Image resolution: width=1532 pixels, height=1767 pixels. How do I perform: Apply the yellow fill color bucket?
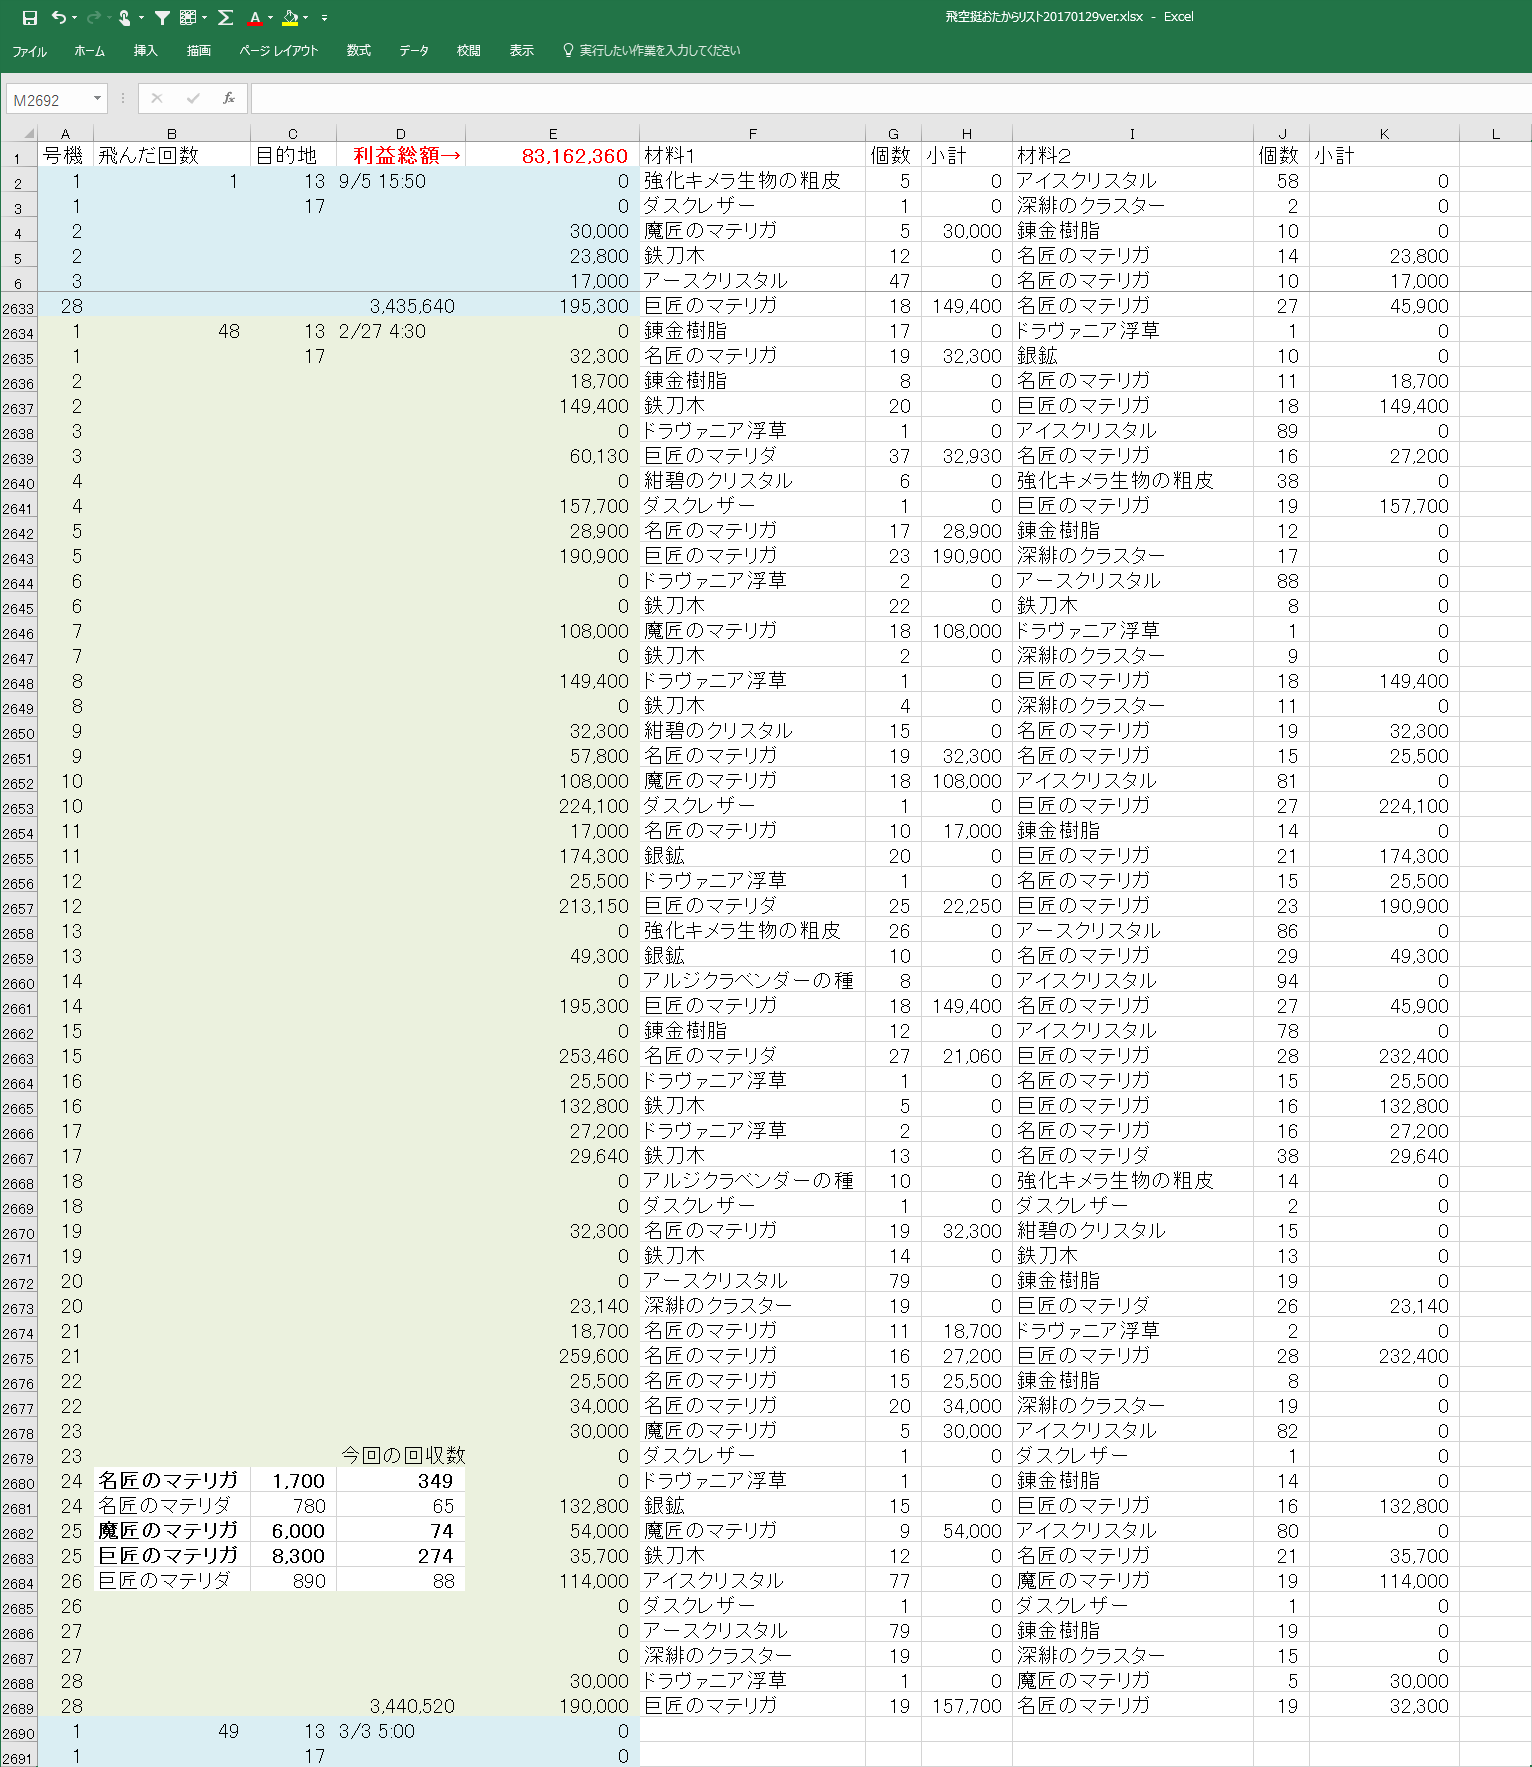tap(290, 18)
